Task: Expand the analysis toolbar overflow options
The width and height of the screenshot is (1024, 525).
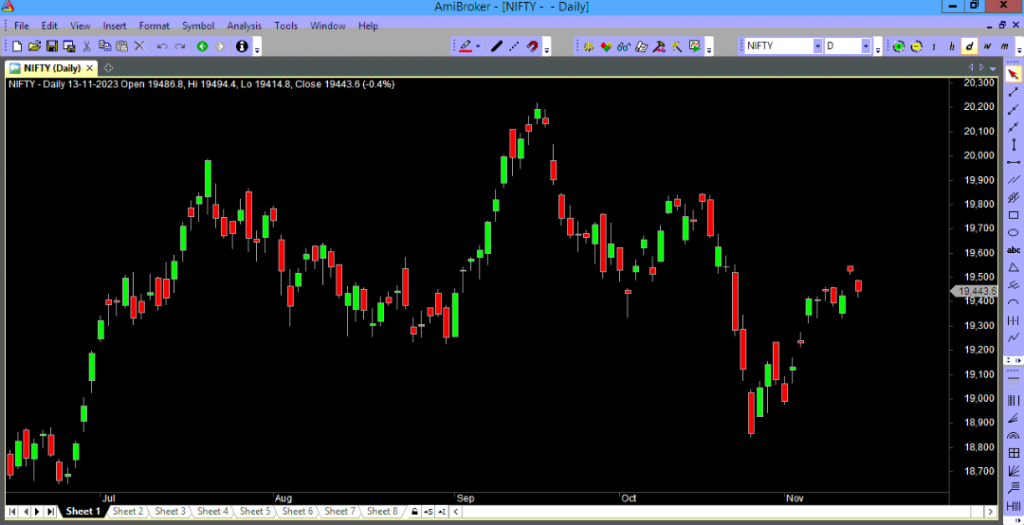Action: click(x=709, y=48)
